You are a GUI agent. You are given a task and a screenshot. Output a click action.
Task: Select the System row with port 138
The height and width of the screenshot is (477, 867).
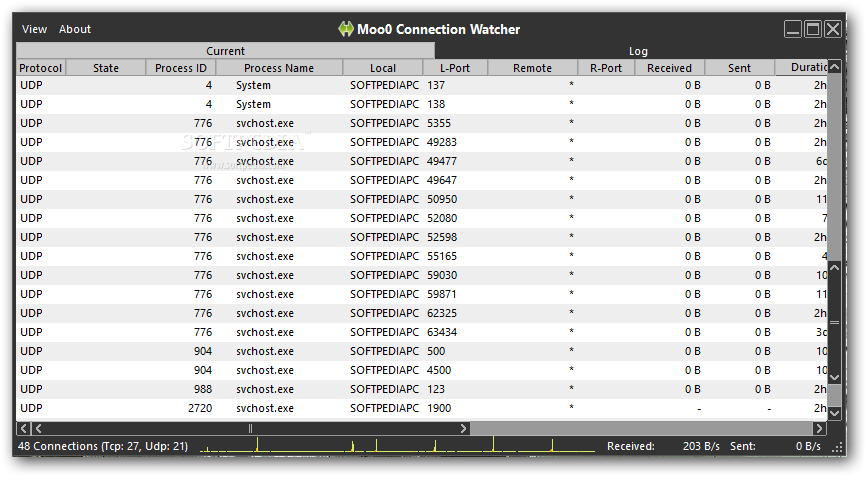422,104
